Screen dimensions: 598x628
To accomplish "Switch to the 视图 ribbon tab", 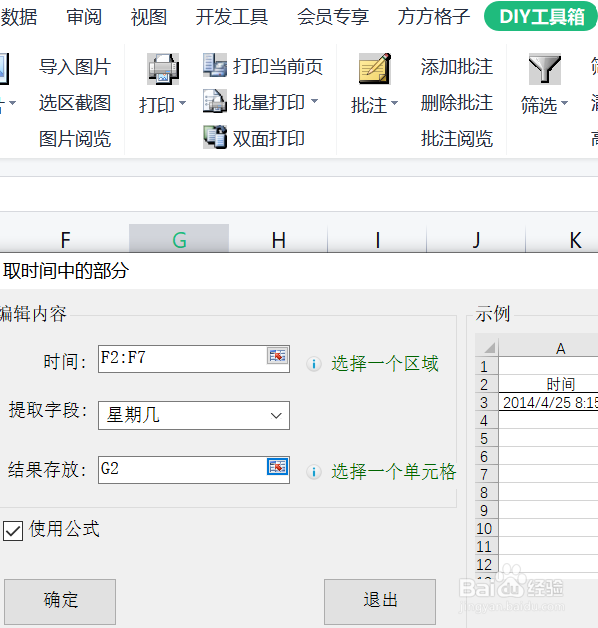I will coord(149,17).
